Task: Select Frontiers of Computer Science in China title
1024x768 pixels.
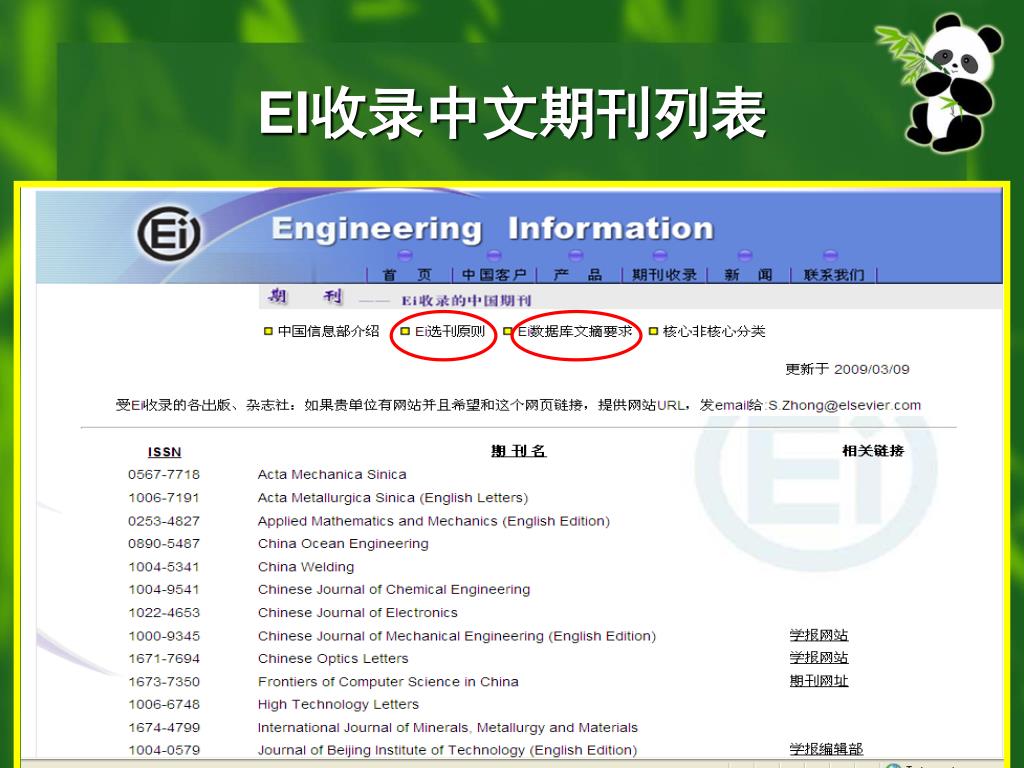Action: pos(388,682)
